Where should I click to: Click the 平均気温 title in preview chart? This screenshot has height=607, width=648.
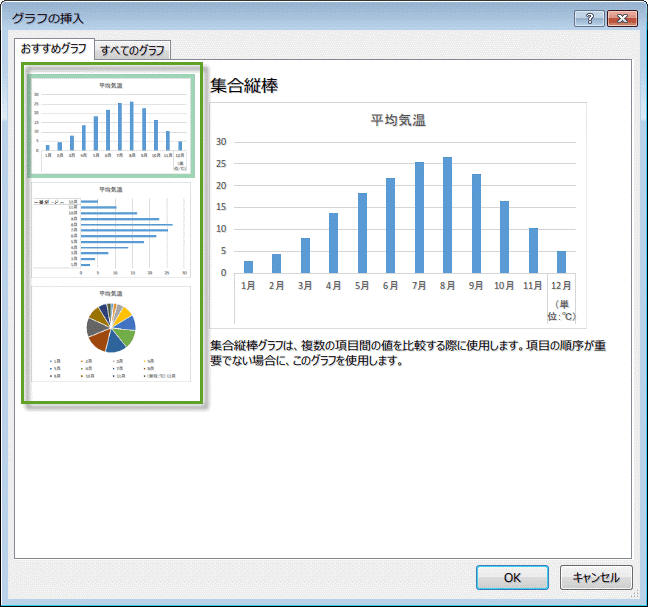(x=398, y=121)
